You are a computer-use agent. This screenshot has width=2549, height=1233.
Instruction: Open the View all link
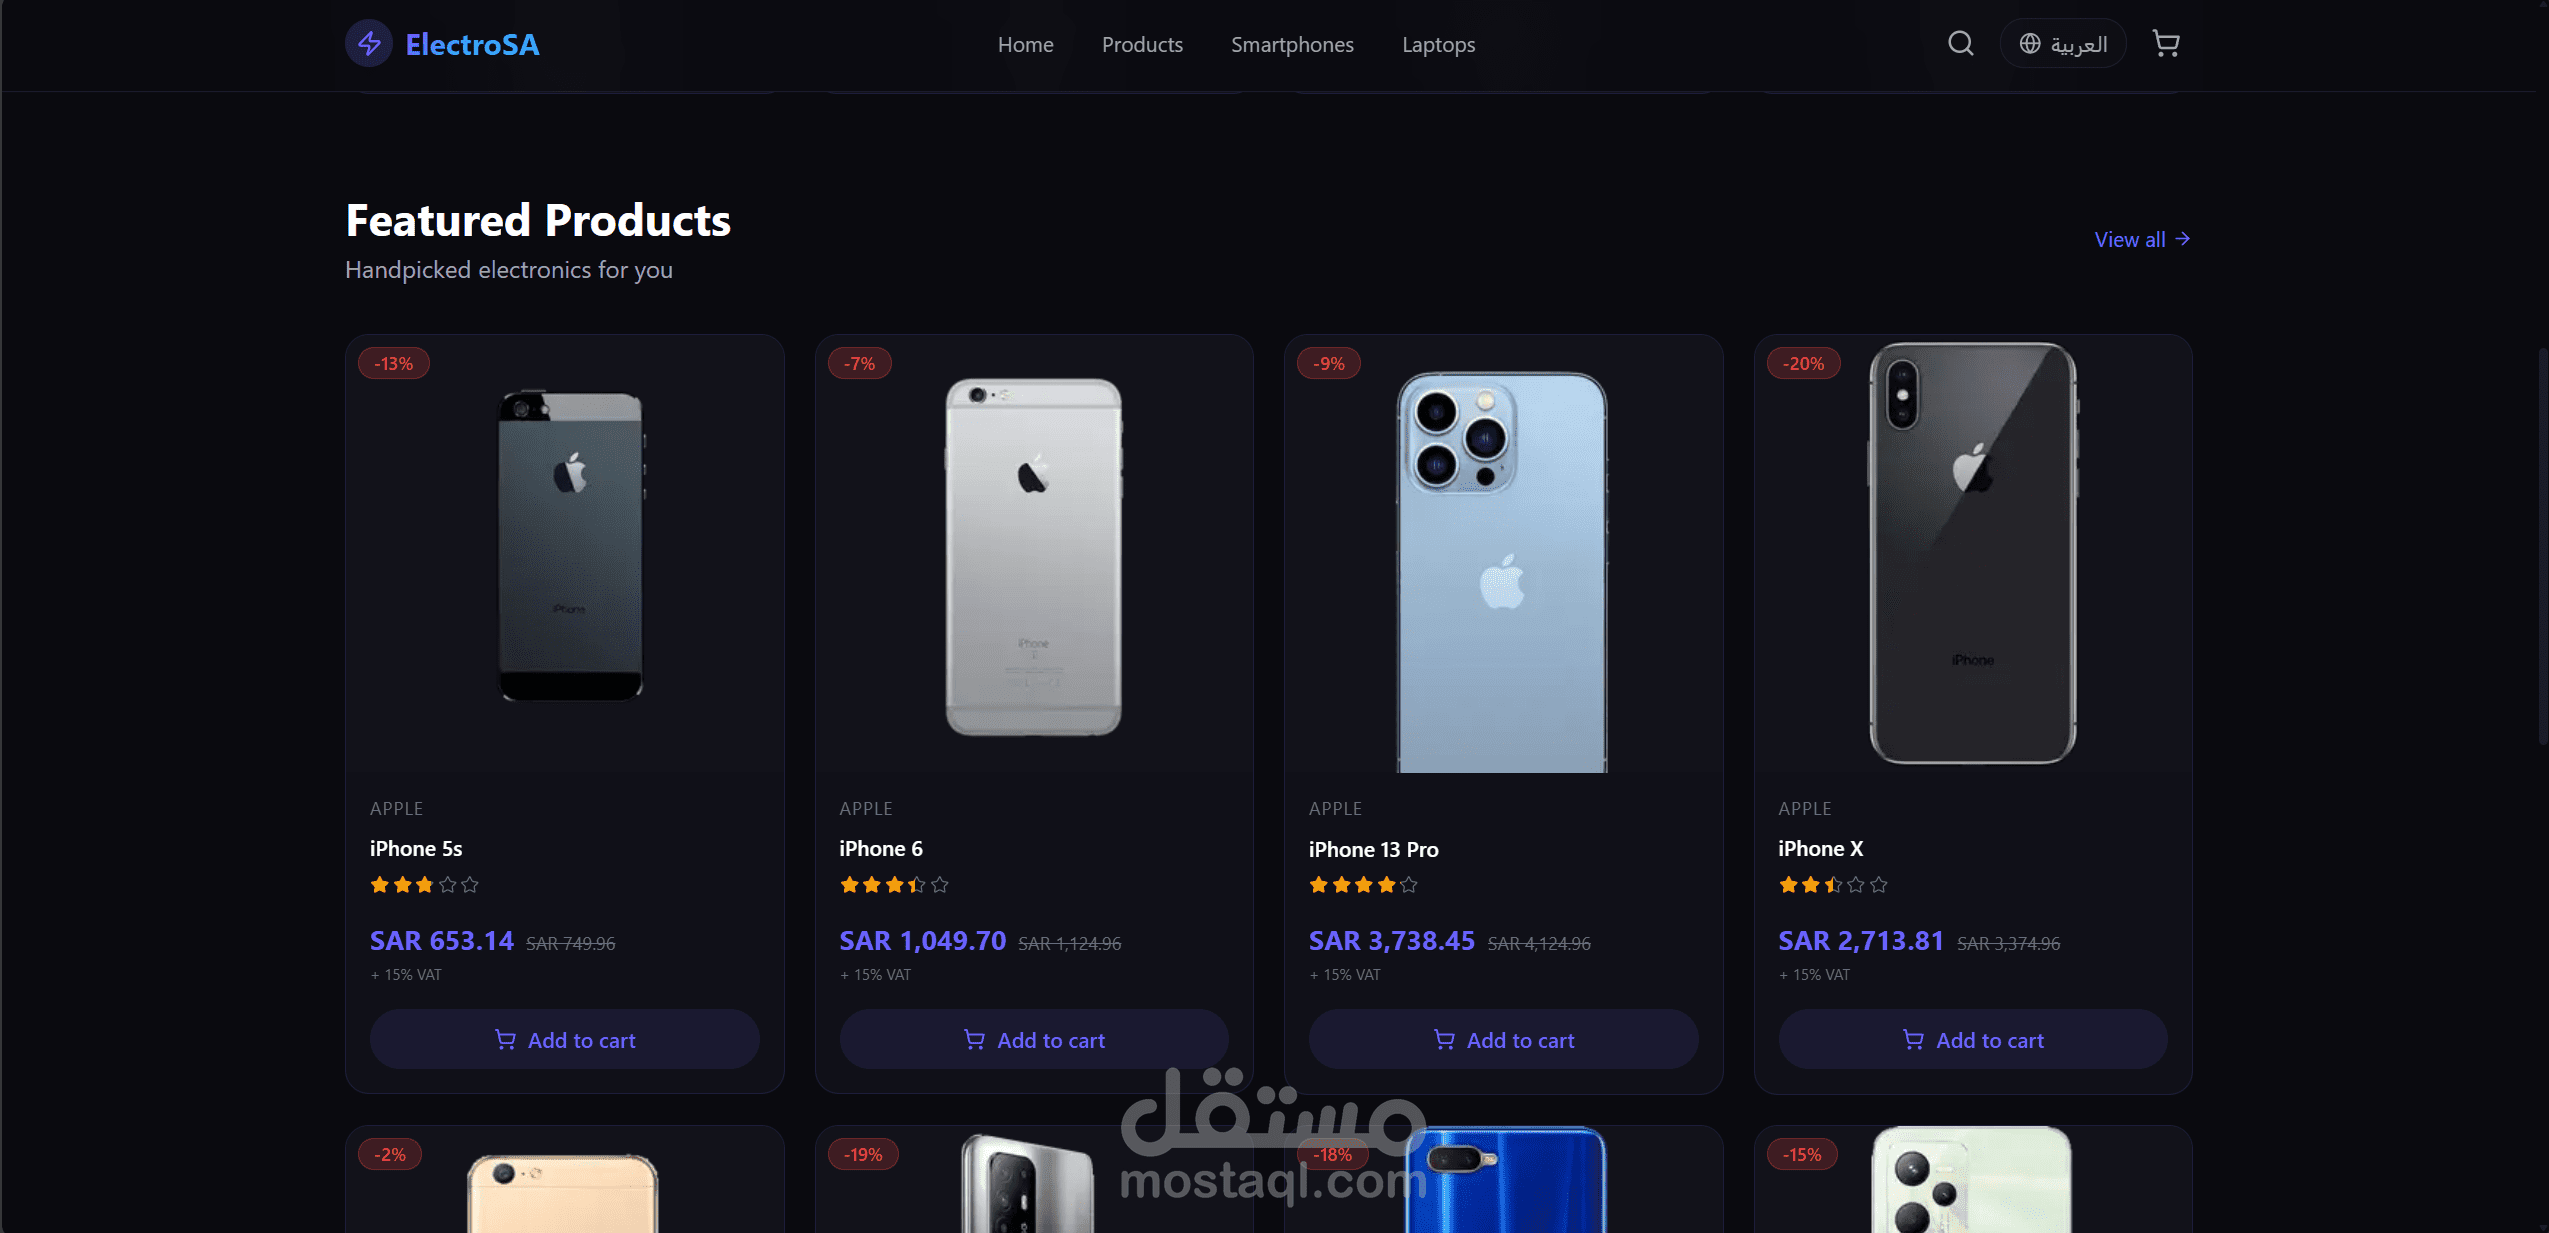click(2142, 239)
